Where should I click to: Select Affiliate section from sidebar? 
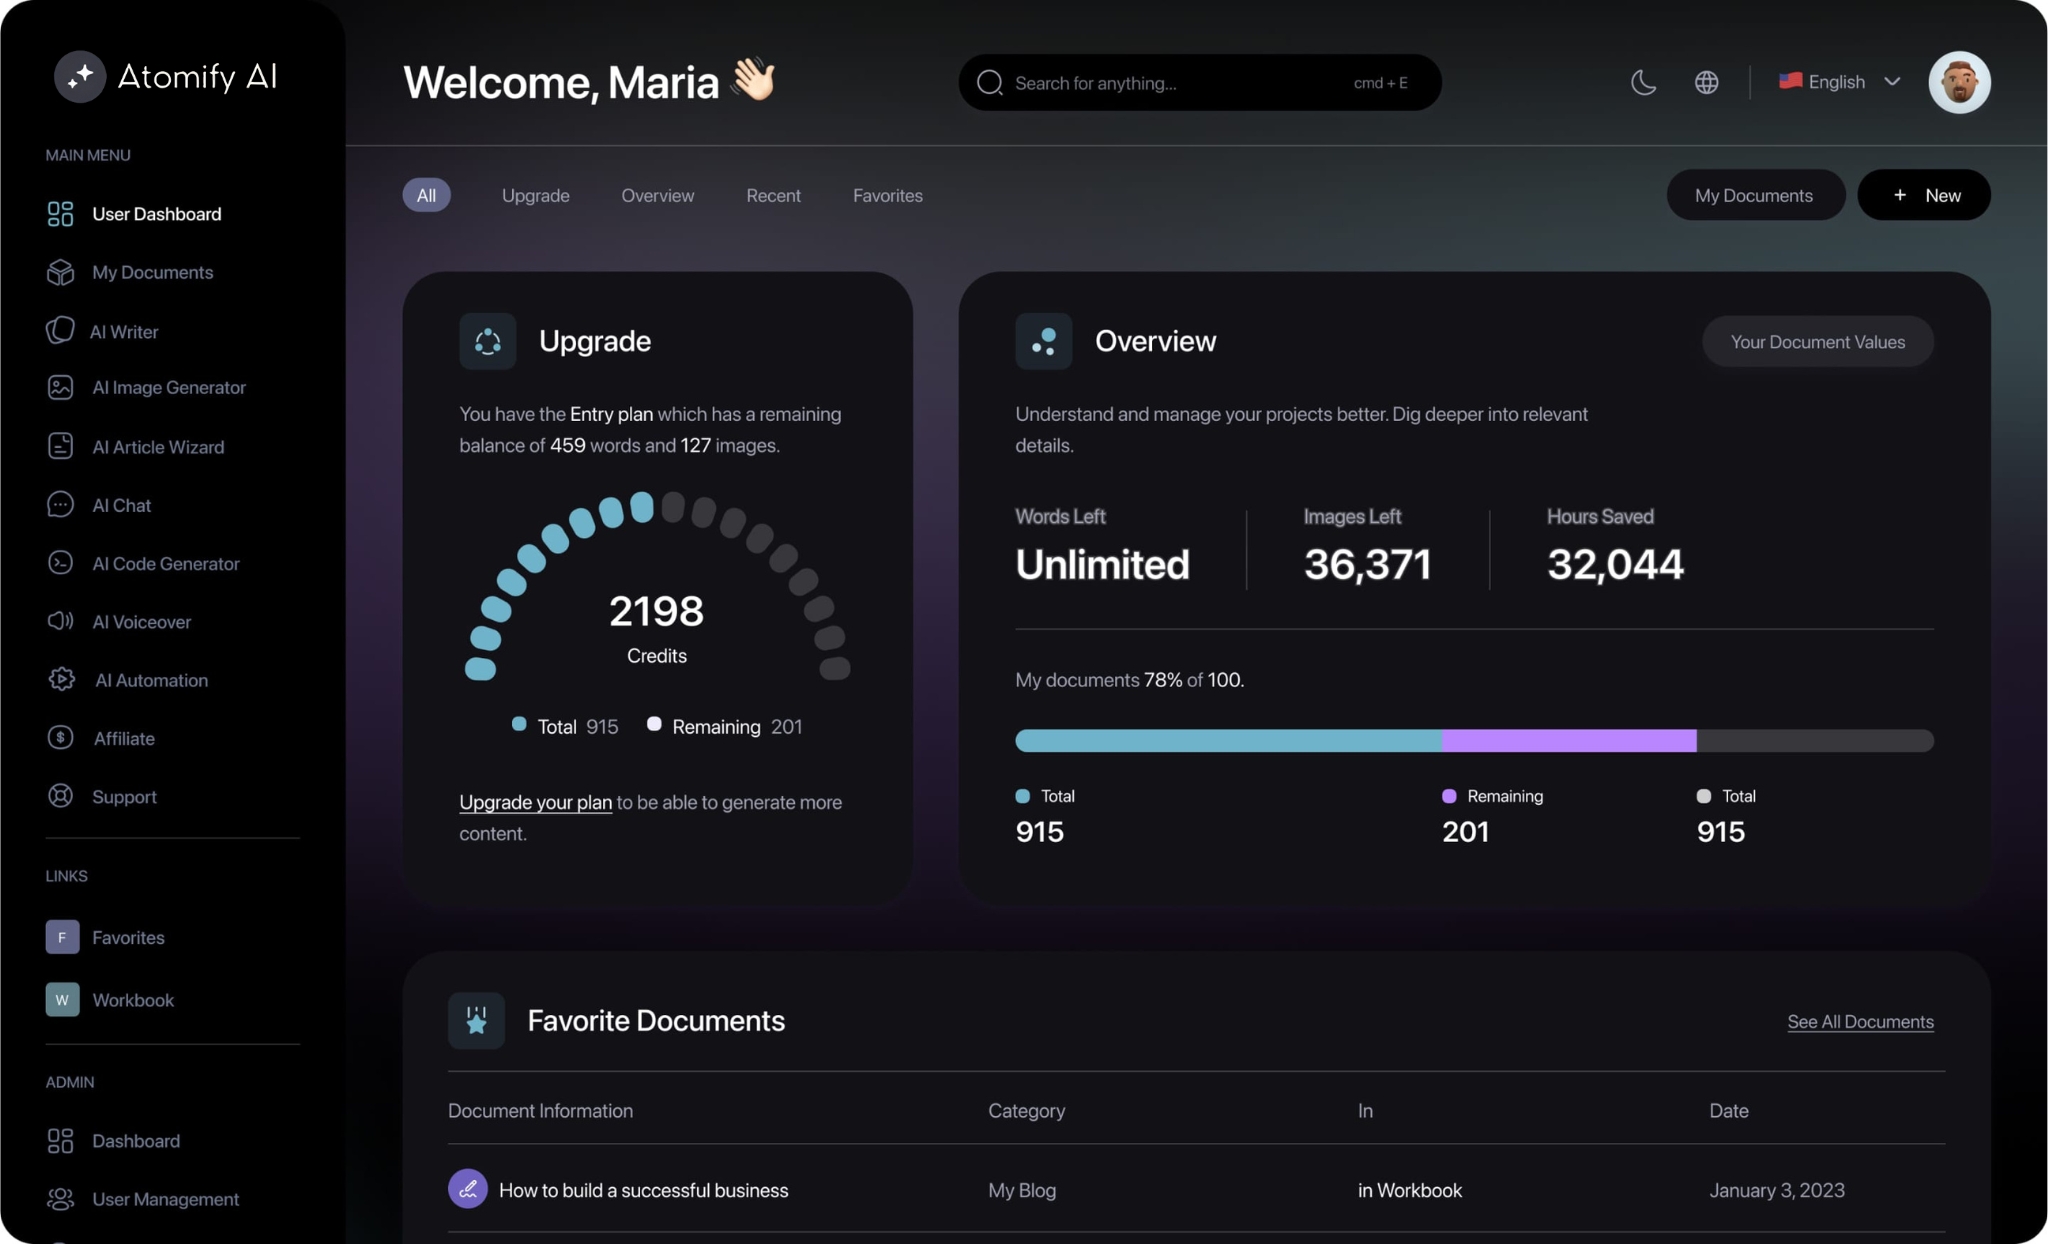(x=123, y=738)
